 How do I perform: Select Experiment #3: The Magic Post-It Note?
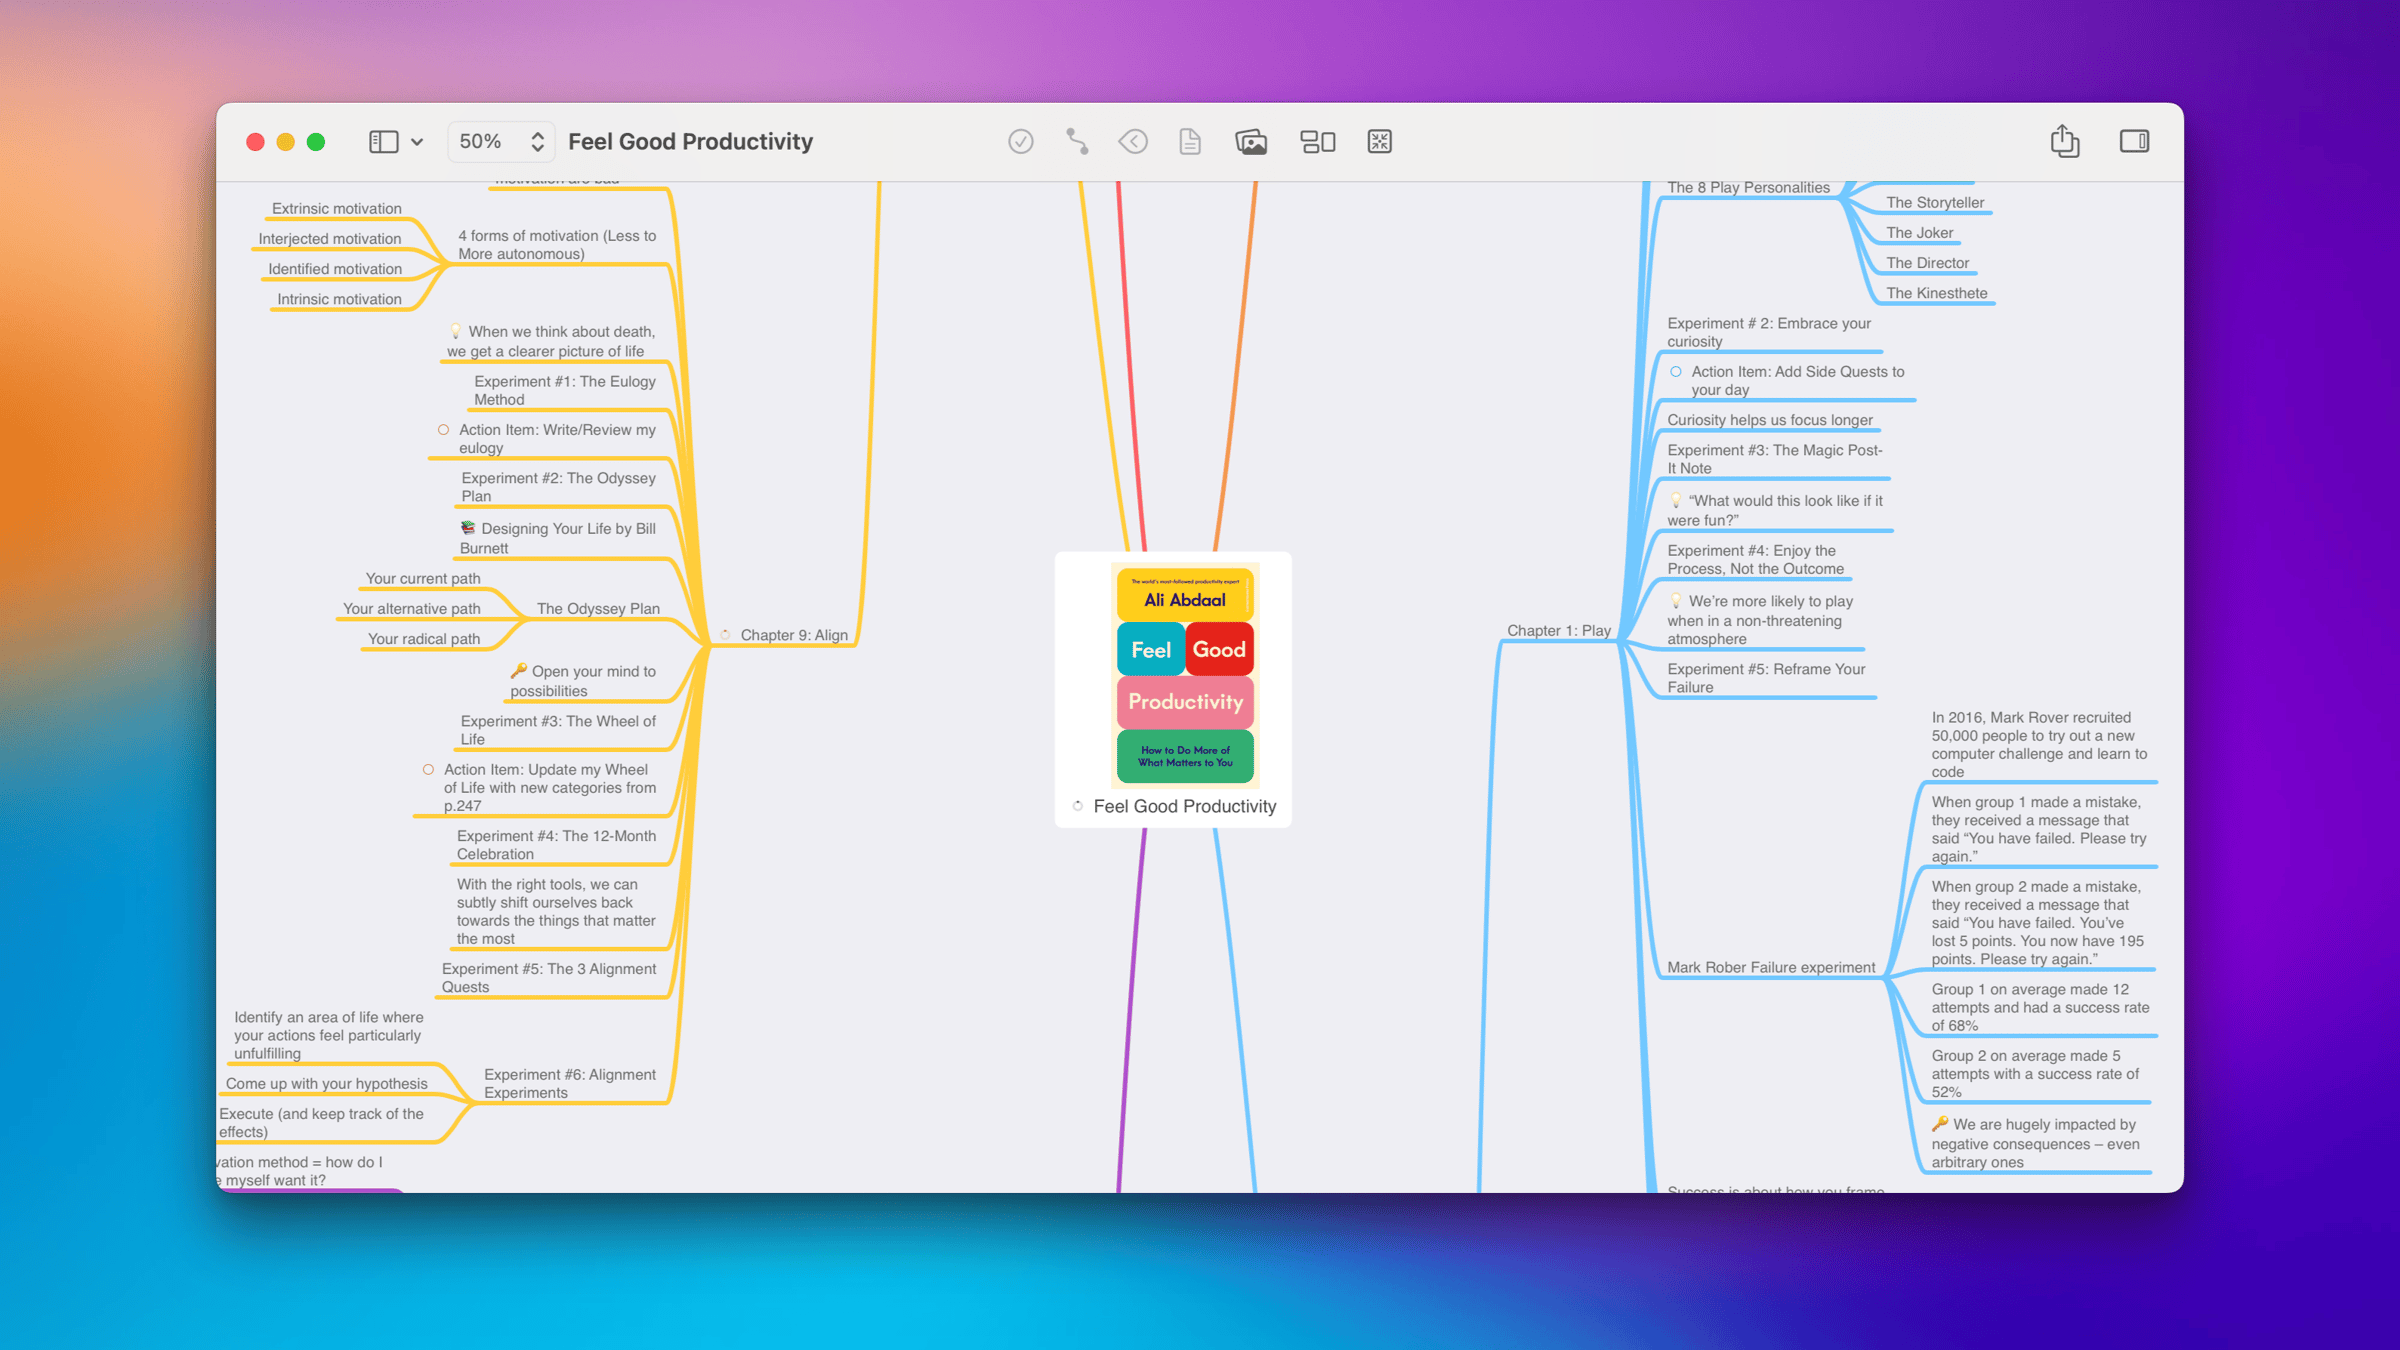click(x=1775, y=460)
